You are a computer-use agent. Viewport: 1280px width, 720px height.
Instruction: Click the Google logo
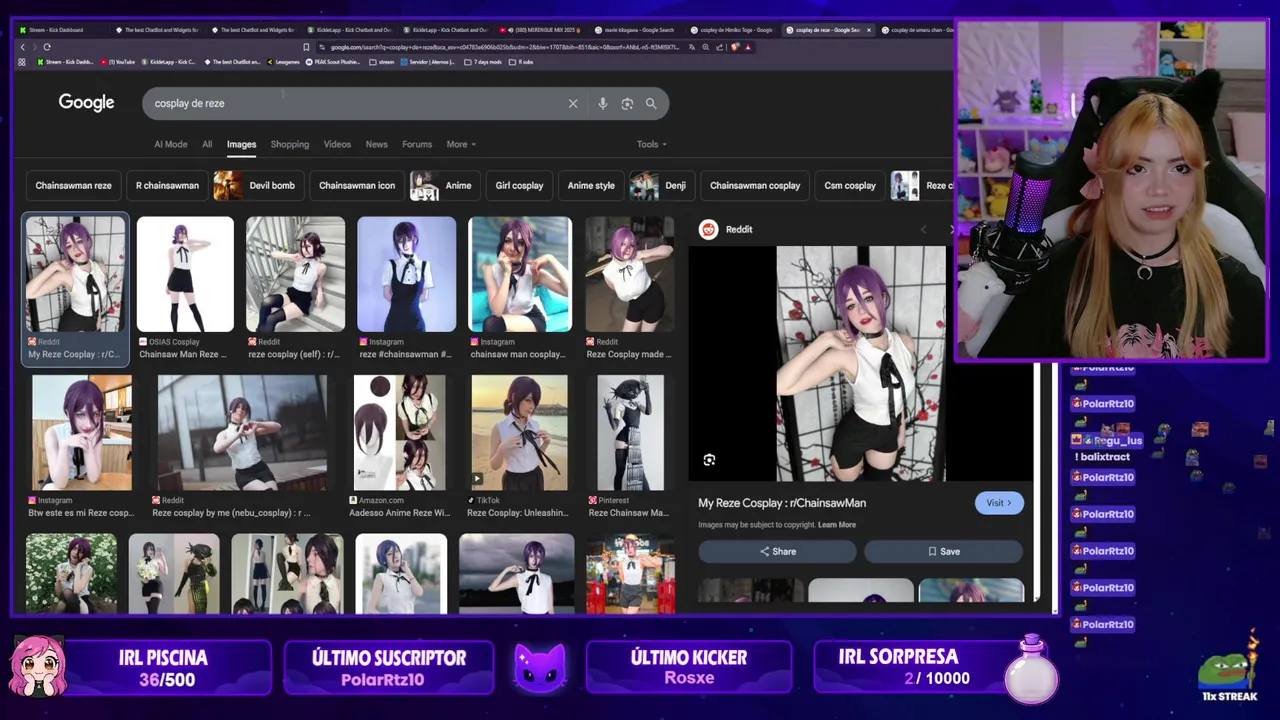pyautogui.click(x=86, y=102)
